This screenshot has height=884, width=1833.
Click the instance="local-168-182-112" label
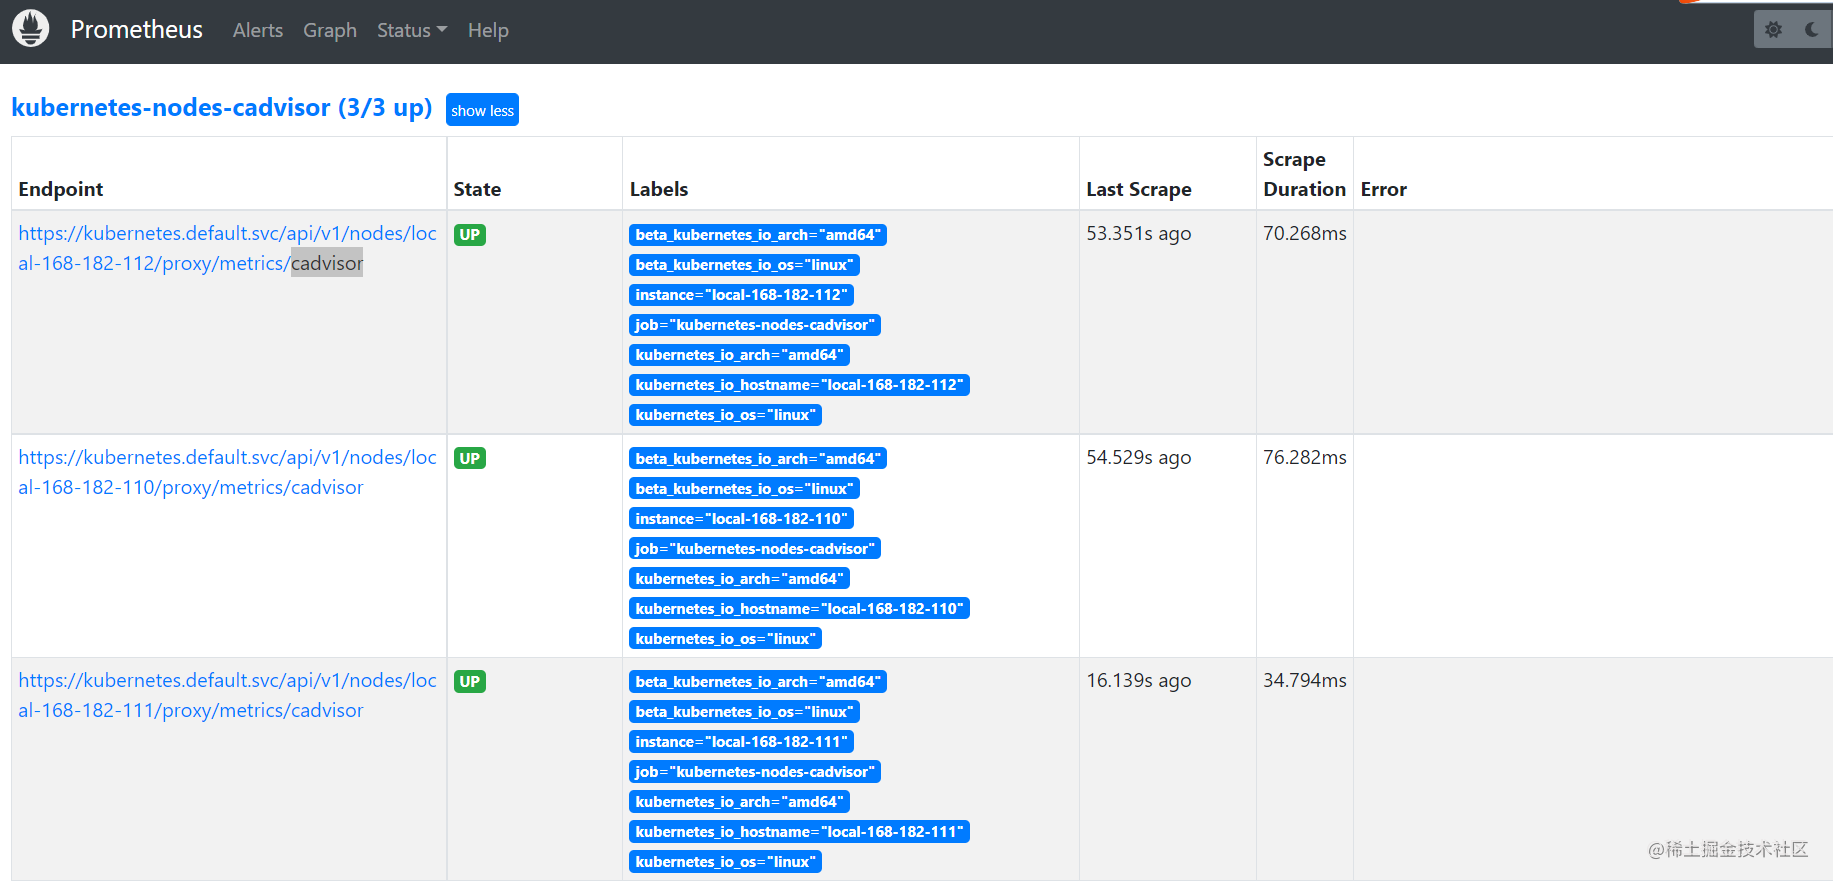pyautogui.click(x=741, y=295)
